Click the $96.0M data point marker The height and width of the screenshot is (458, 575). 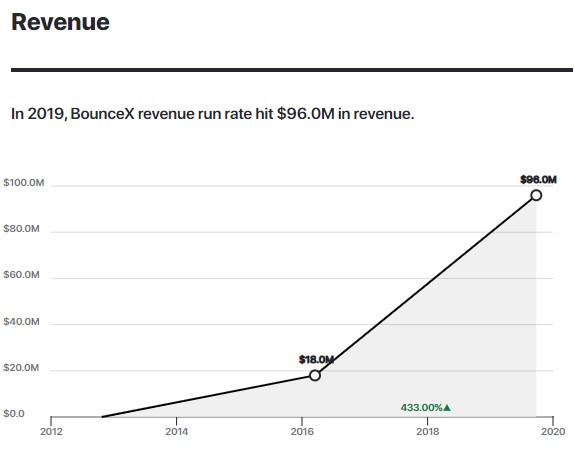tap(536, 195)
